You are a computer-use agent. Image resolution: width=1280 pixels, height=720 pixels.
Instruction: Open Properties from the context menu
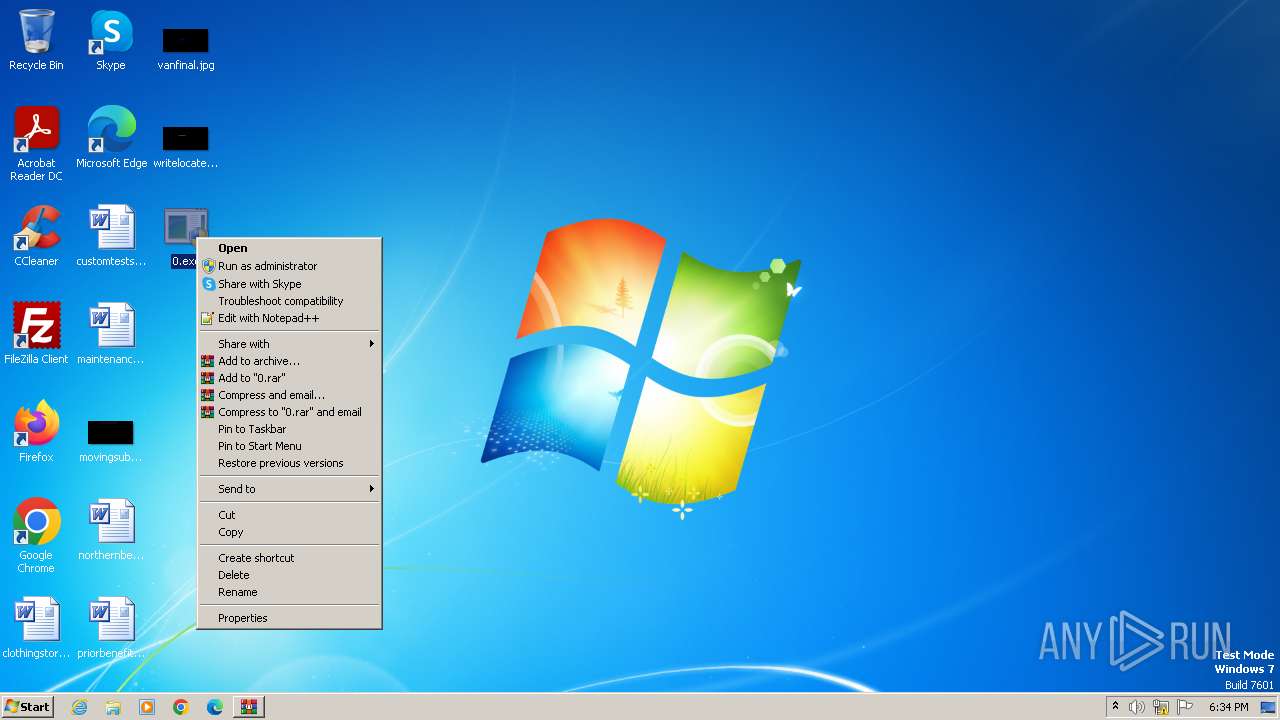coord(290,618)
